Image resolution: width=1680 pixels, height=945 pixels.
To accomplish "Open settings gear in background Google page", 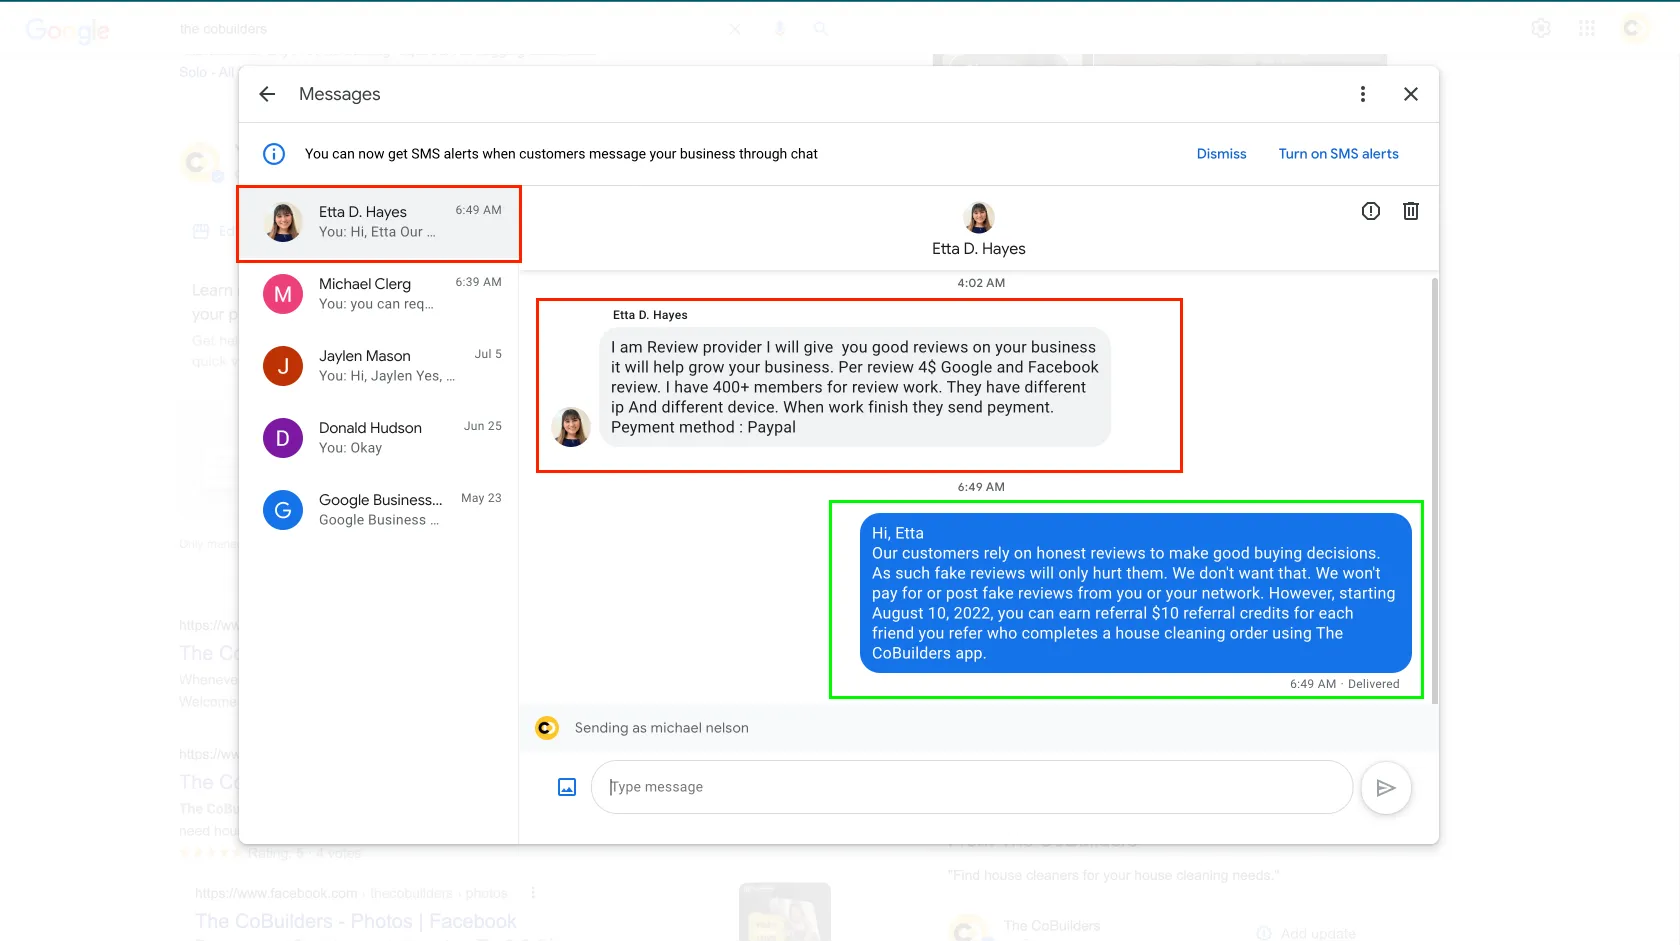I will (x=1541, y=29).
